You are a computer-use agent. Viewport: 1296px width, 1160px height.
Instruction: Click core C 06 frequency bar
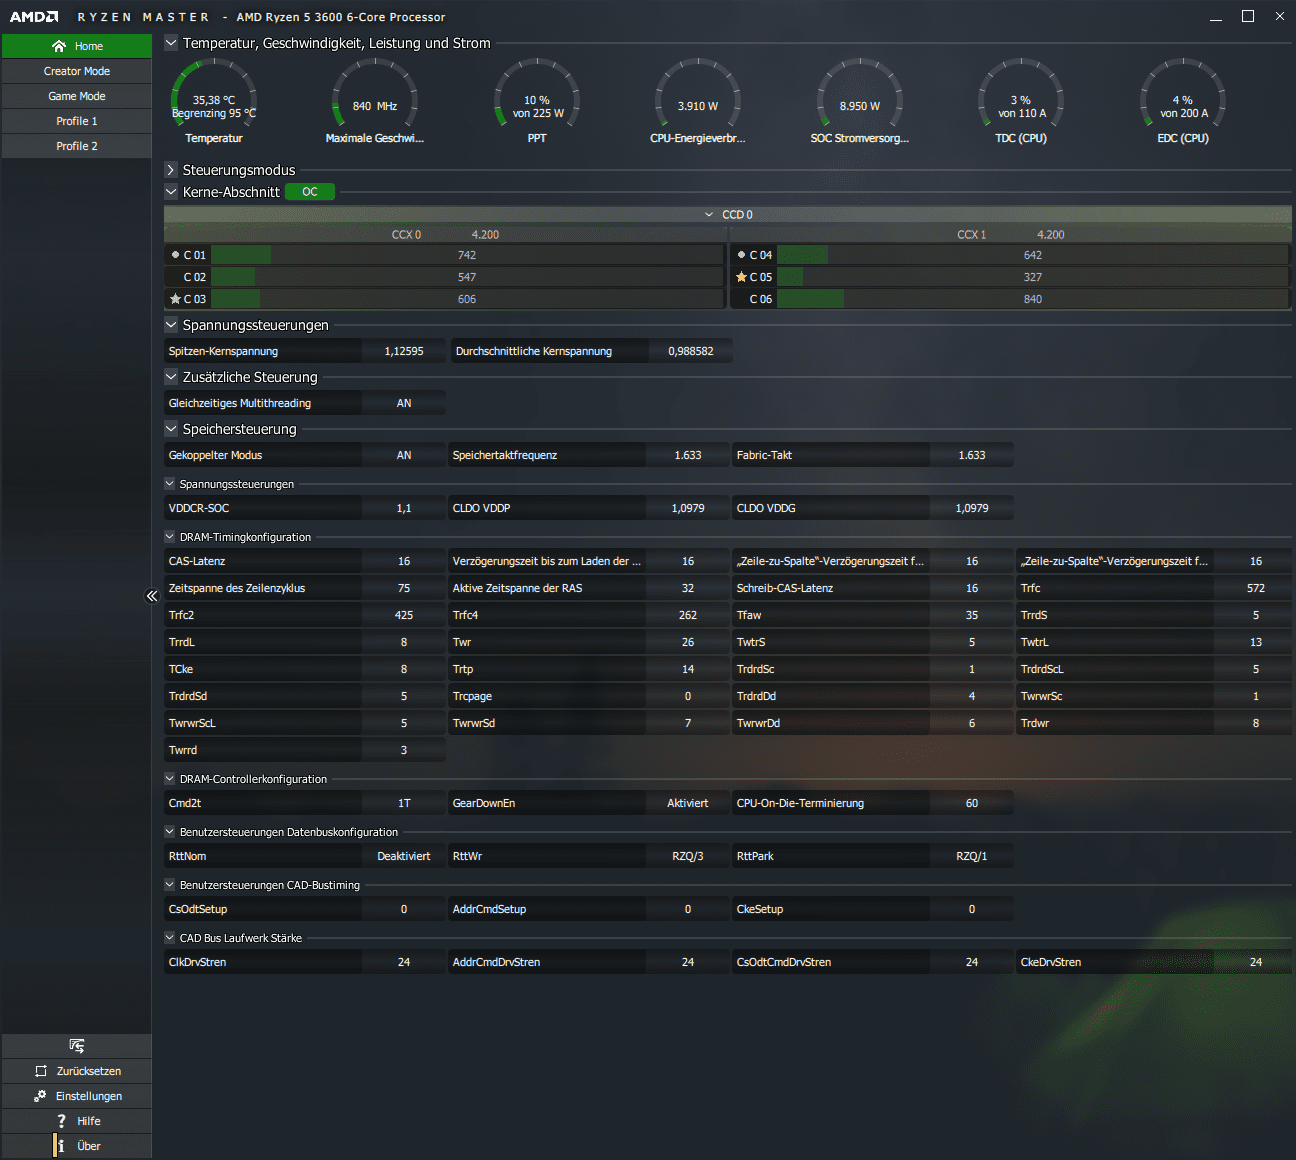(x=1033, y=299)
